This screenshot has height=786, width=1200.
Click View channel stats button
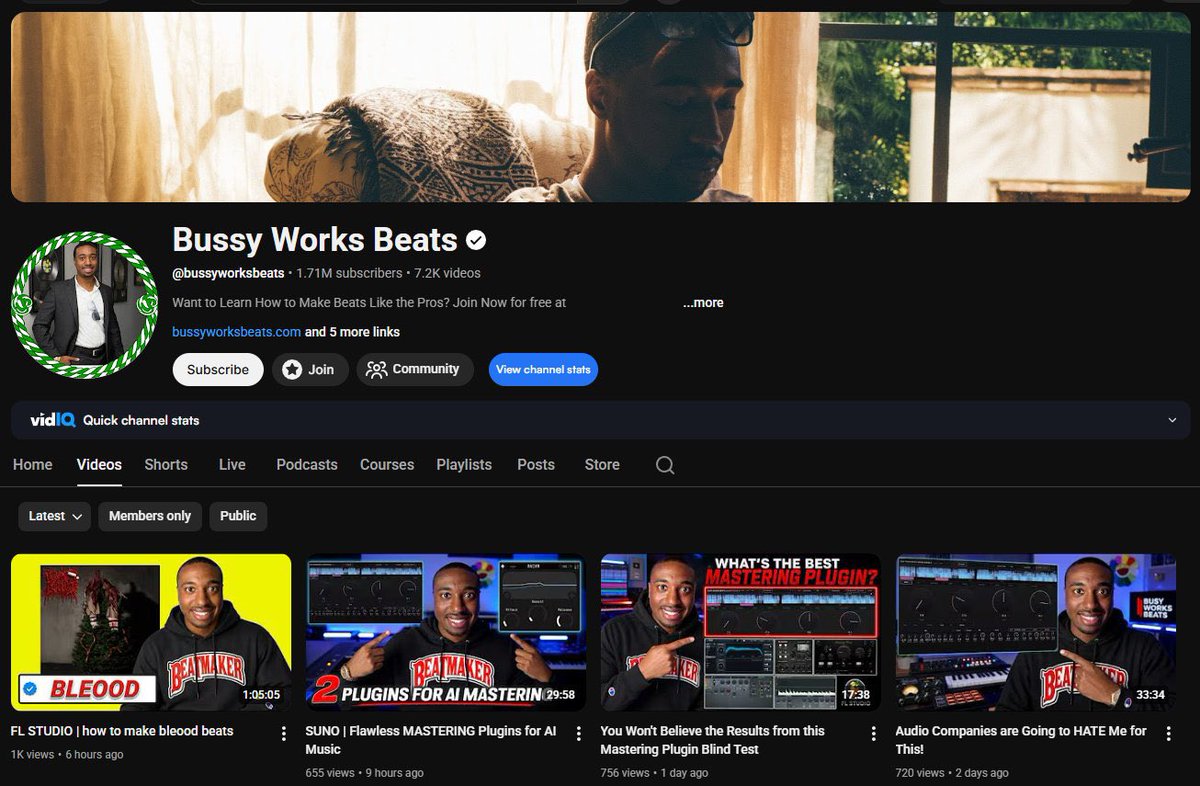pyautogui.click(x=543, y=369)
